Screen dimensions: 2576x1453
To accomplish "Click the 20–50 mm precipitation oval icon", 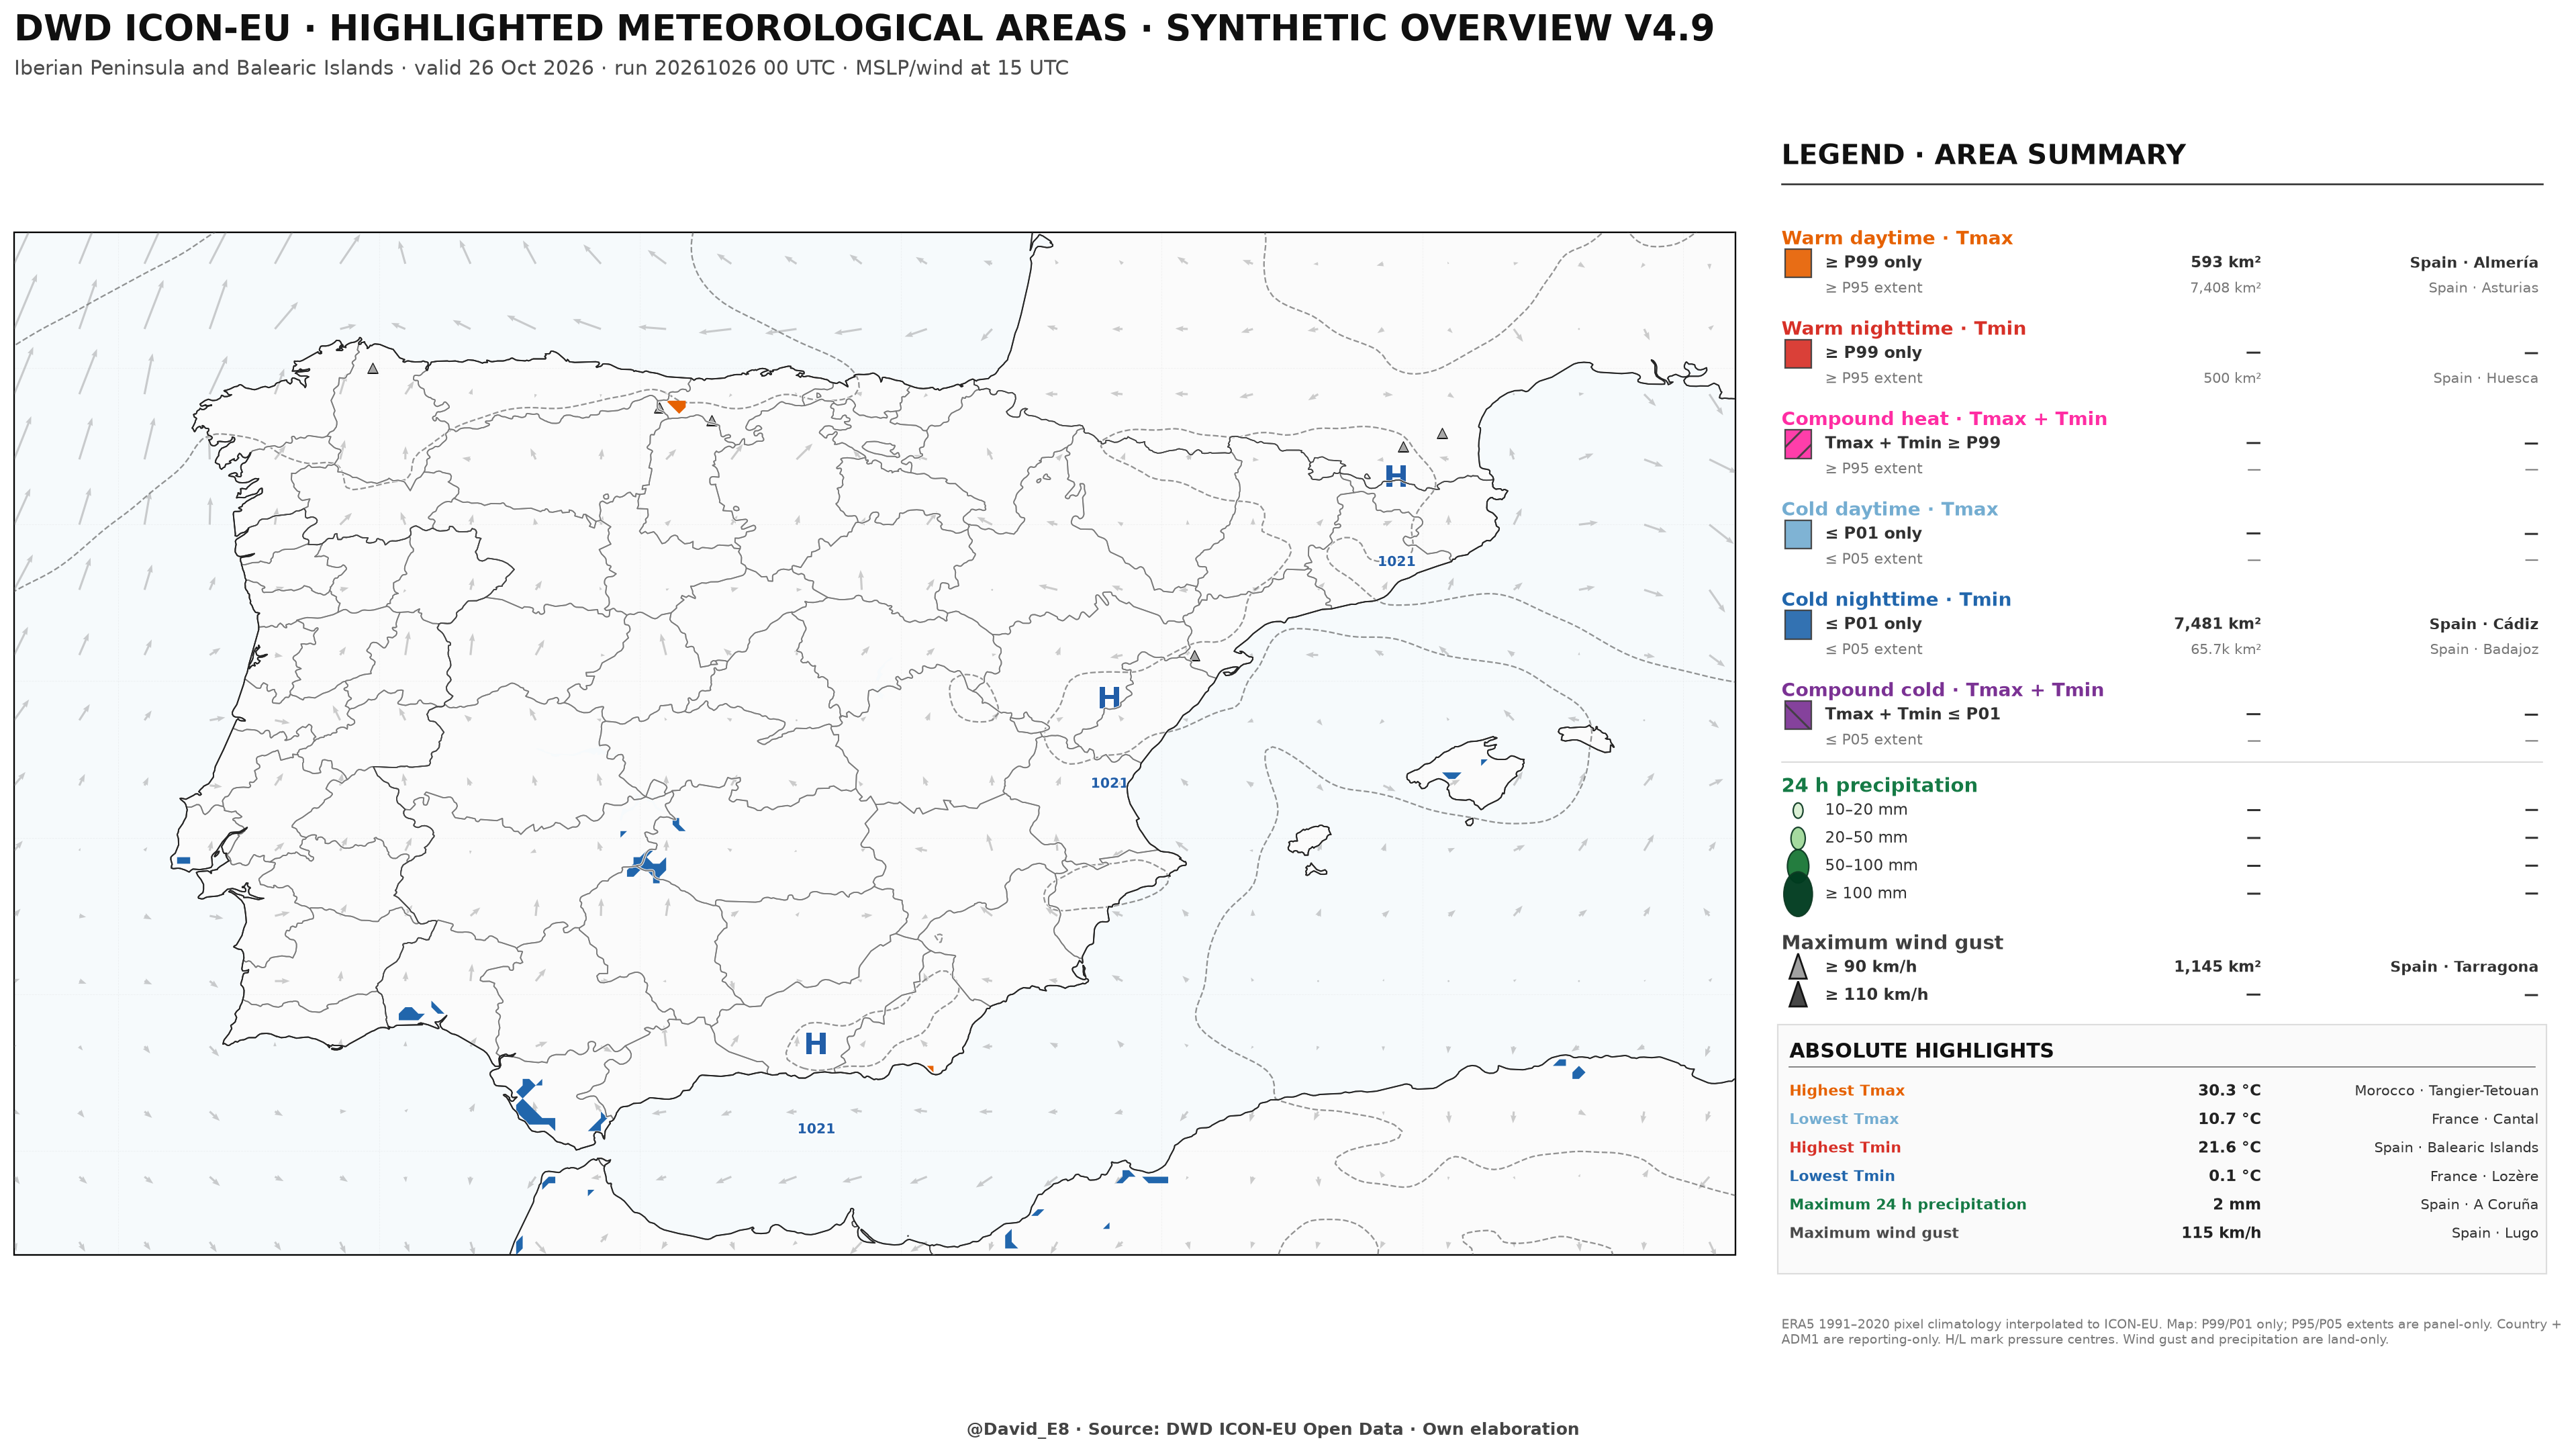I will 1797,838.
